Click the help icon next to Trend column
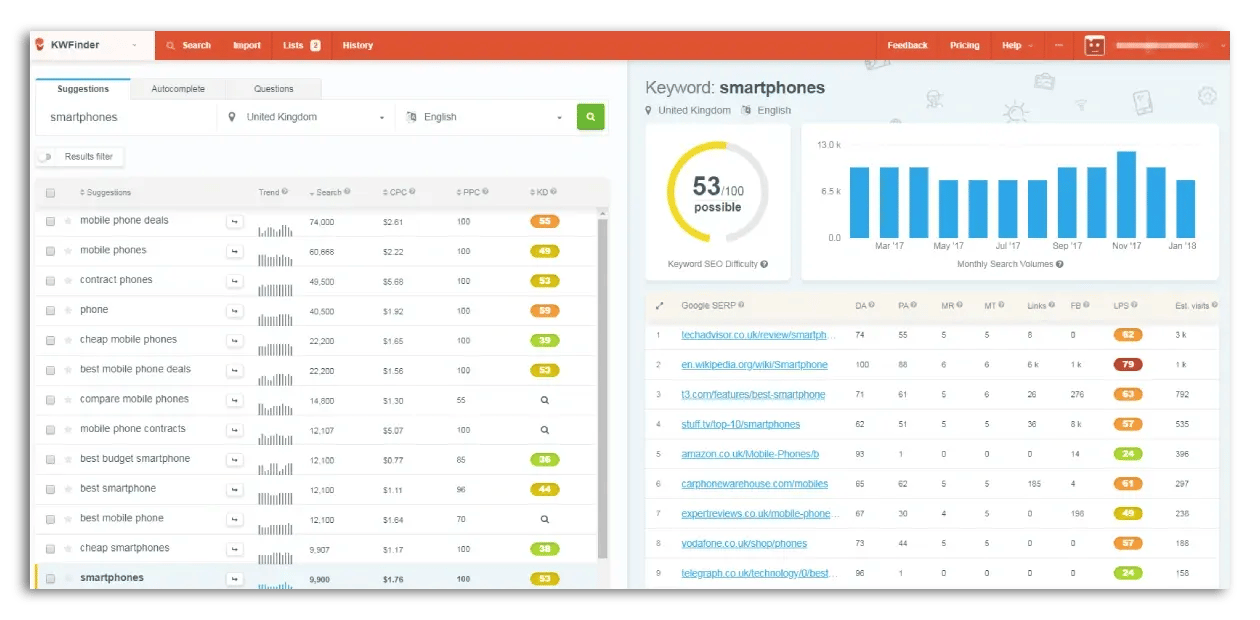 pyautogui.click(x=286, y=192)
